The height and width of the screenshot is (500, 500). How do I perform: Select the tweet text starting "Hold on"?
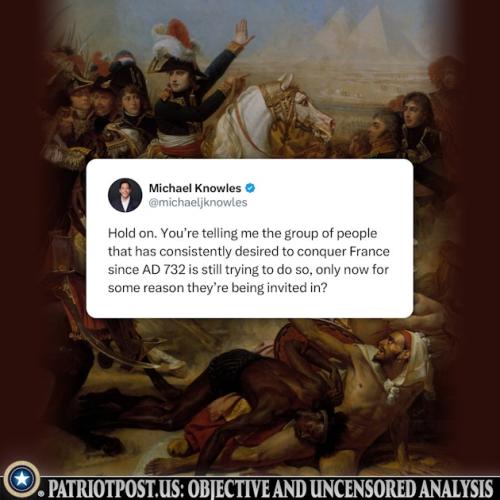249,260
